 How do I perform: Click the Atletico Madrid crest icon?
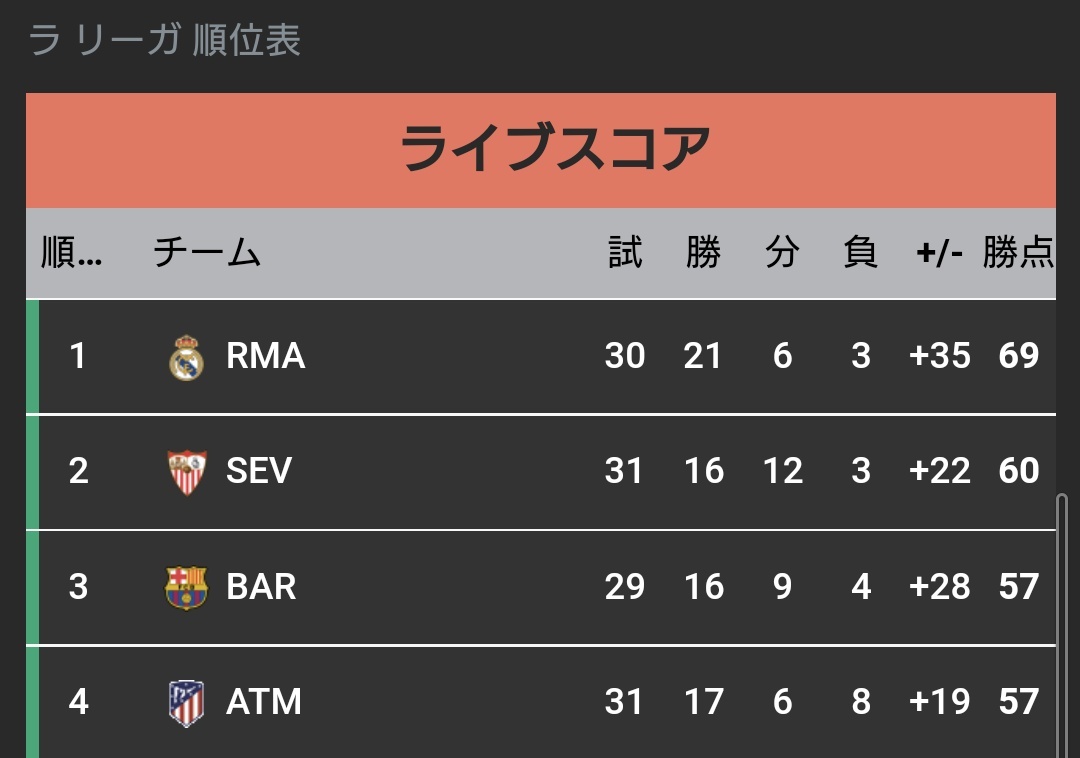186,703
